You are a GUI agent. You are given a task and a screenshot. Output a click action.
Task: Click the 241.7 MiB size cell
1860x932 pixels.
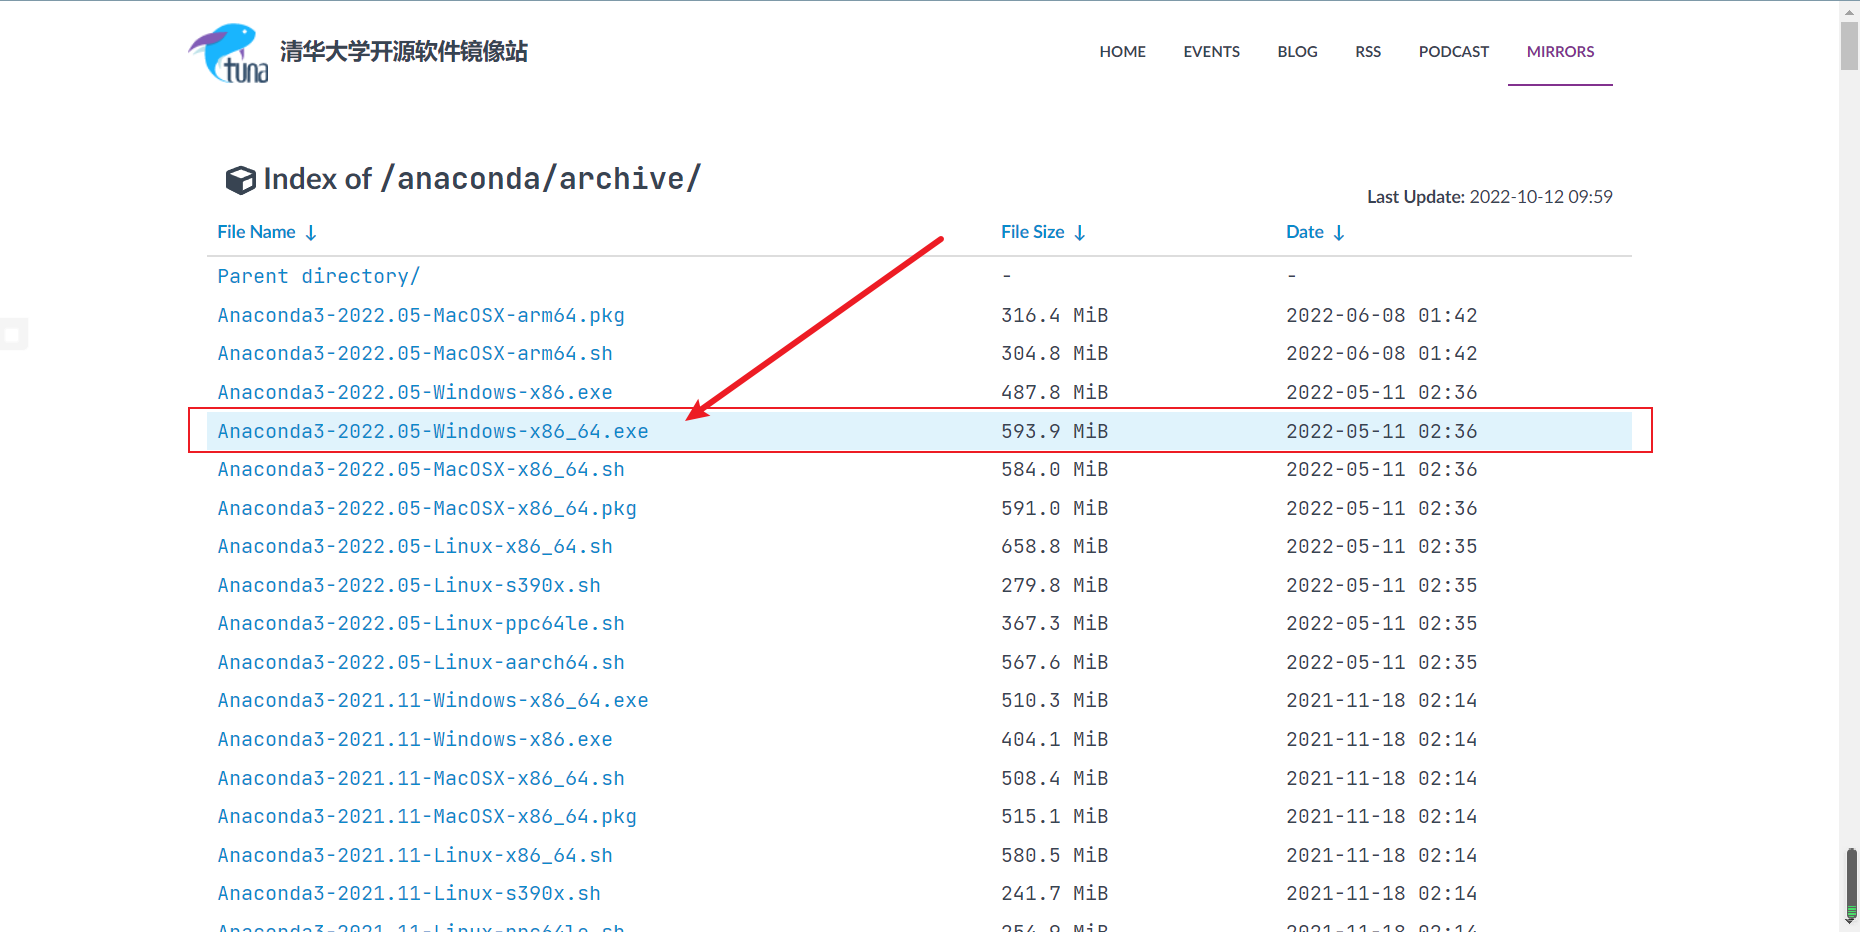(1055, 893)
